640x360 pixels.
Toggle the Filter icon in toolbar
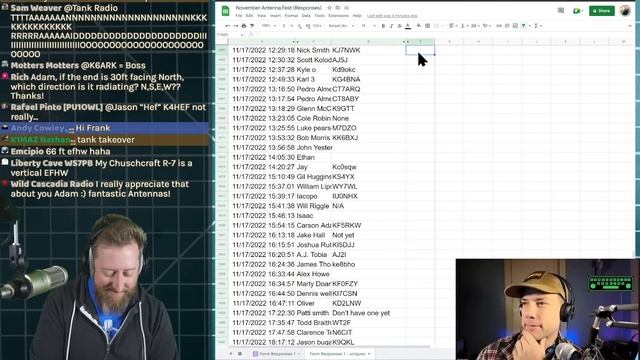point(524,26)
